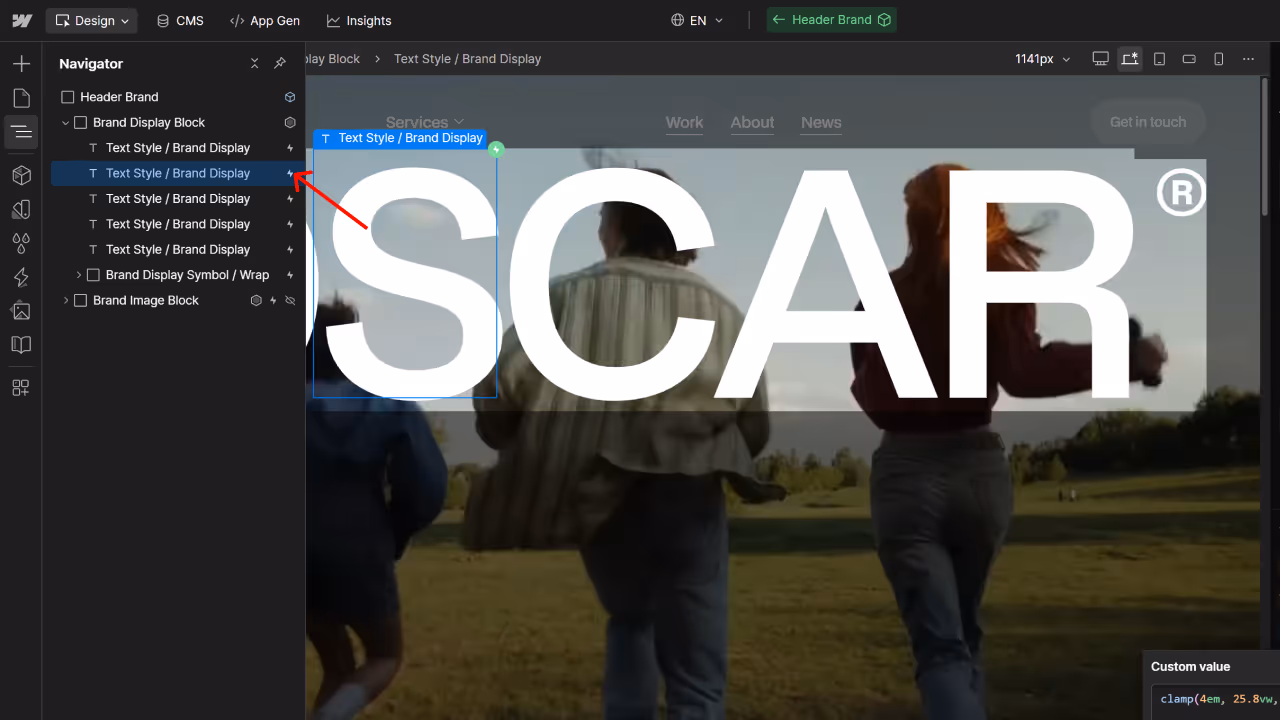Open the Insights tab

359,20
